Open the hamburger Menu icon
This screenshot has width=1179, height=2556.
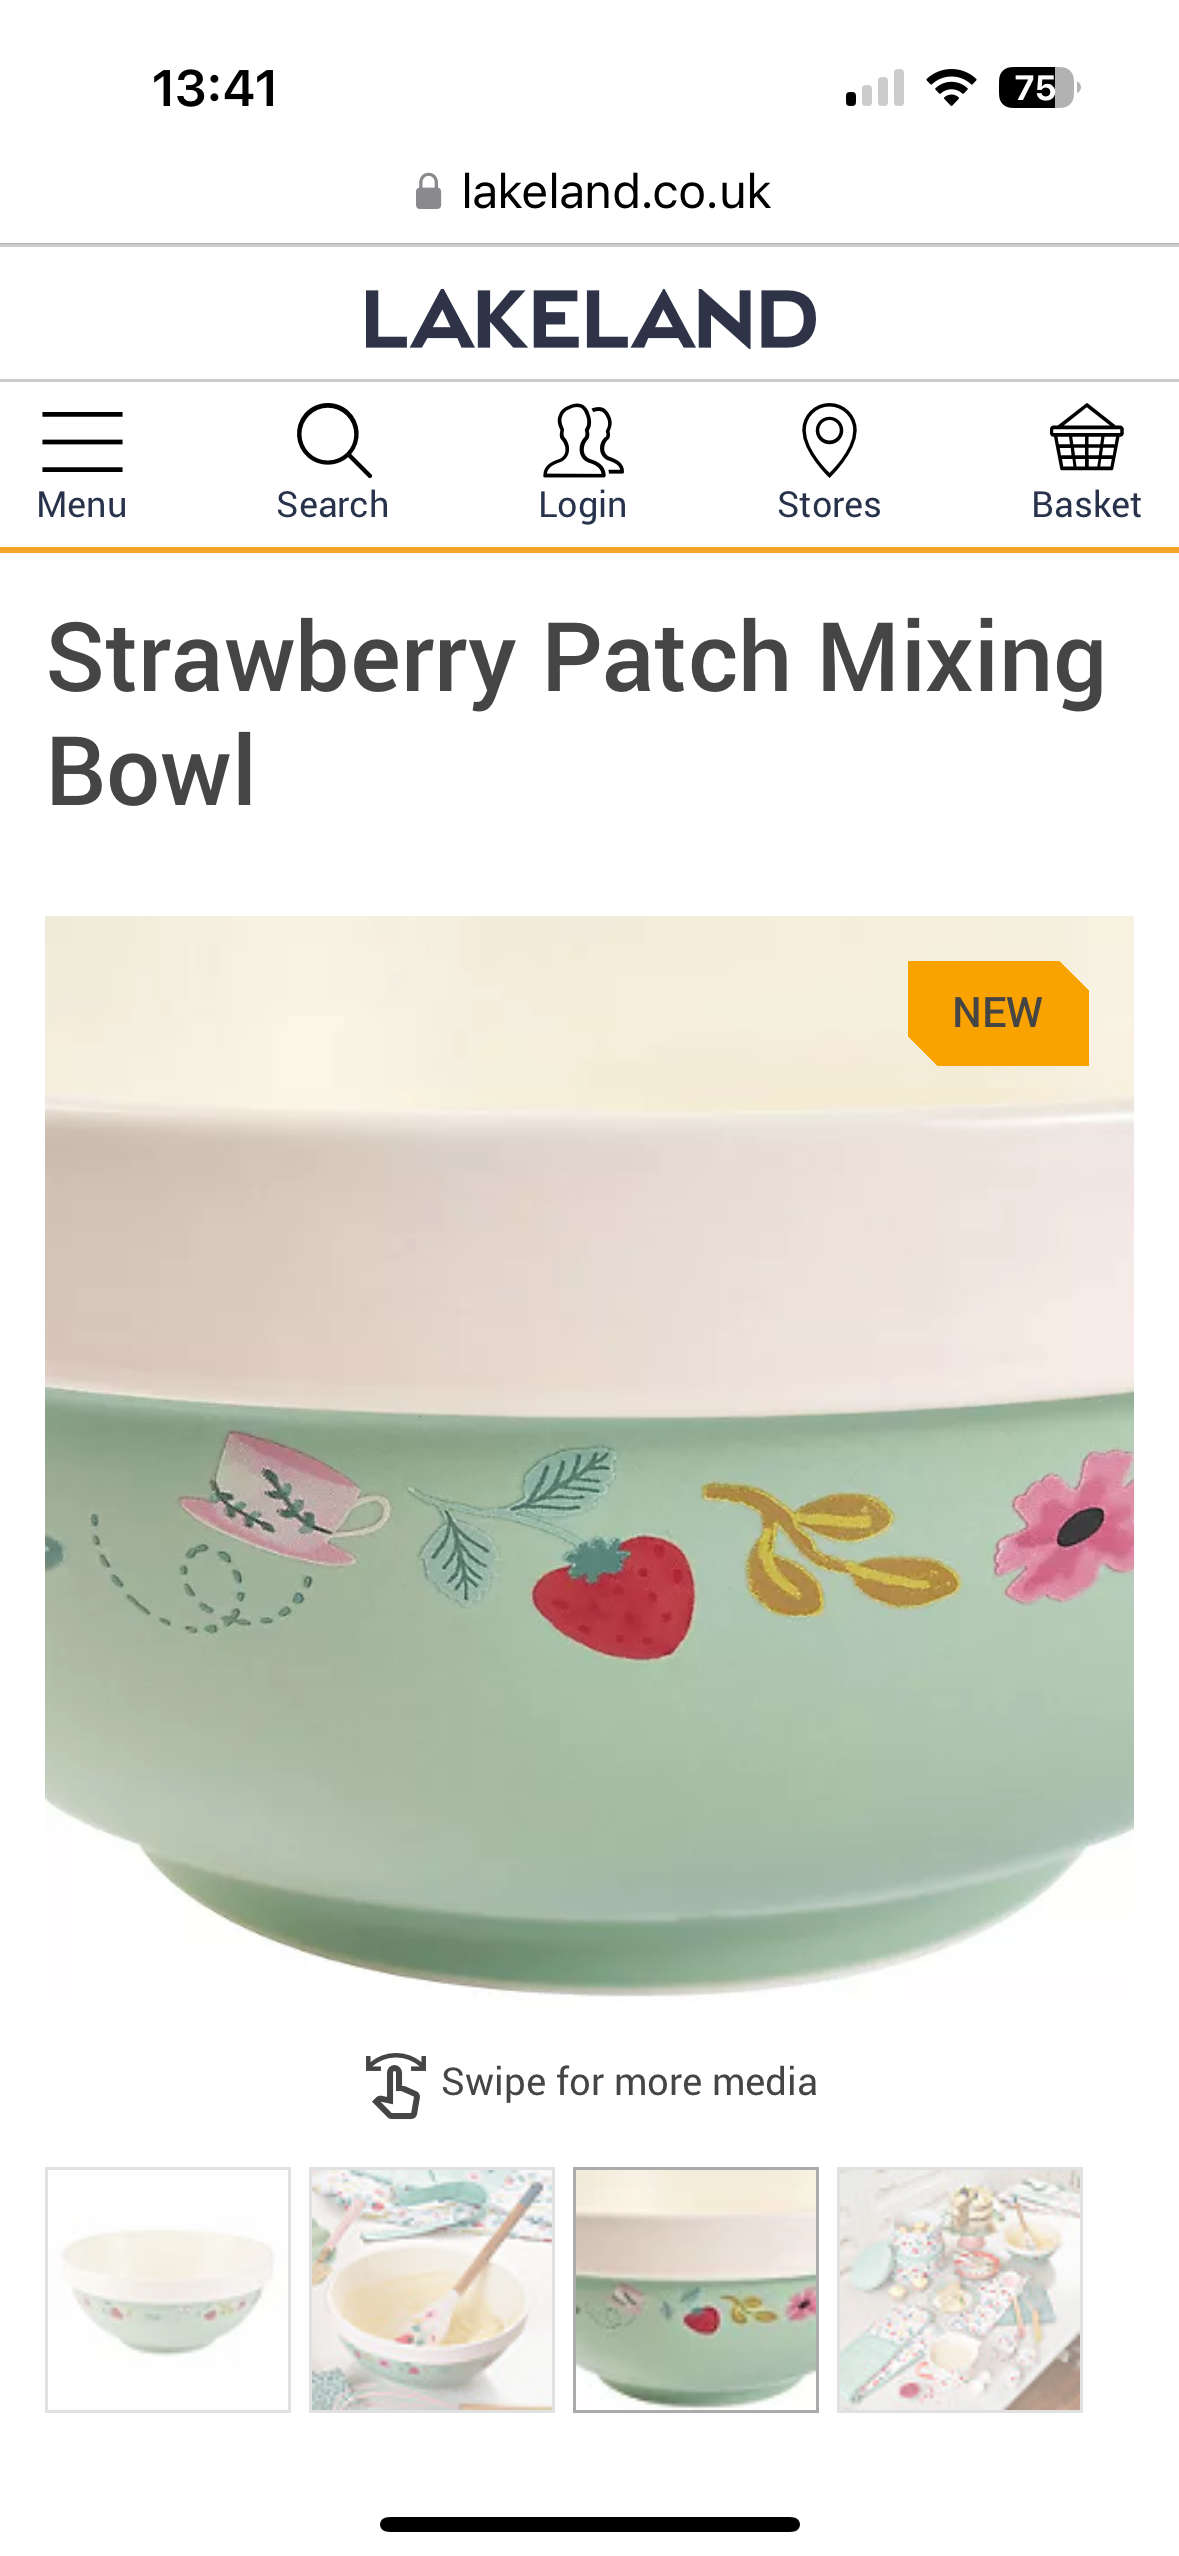[x=82, y=441]
